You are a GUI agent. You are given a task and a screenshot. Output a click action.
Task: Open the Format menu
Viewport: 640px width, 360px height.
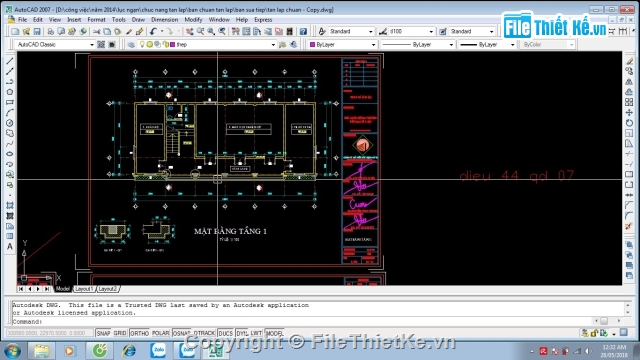coord(96,20)
